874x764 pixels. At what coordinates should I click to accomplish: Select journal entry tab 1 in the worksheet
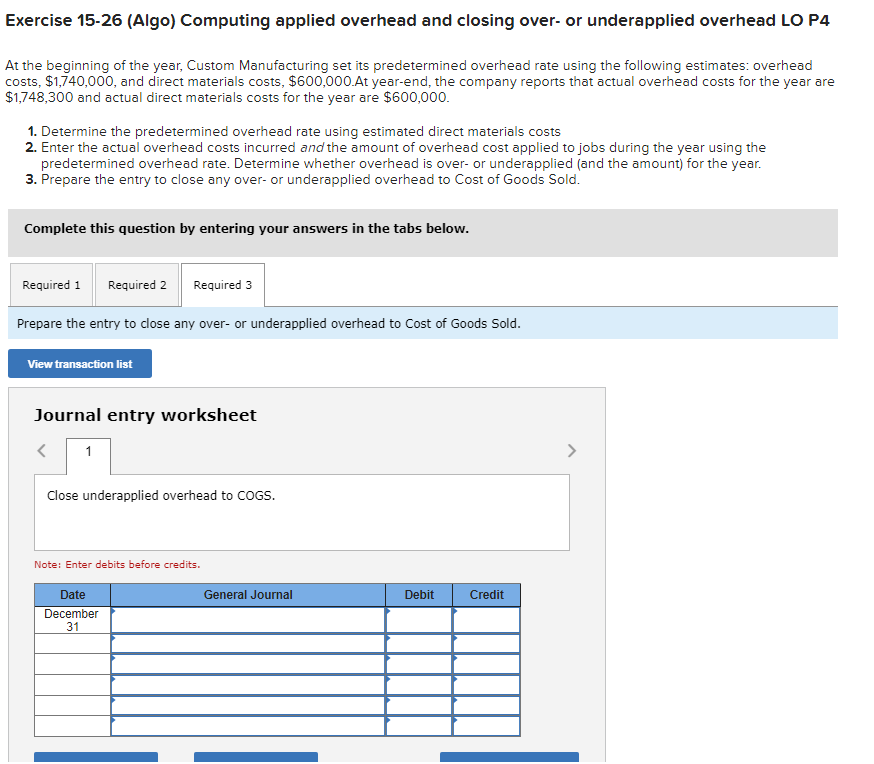coord(88,451)
